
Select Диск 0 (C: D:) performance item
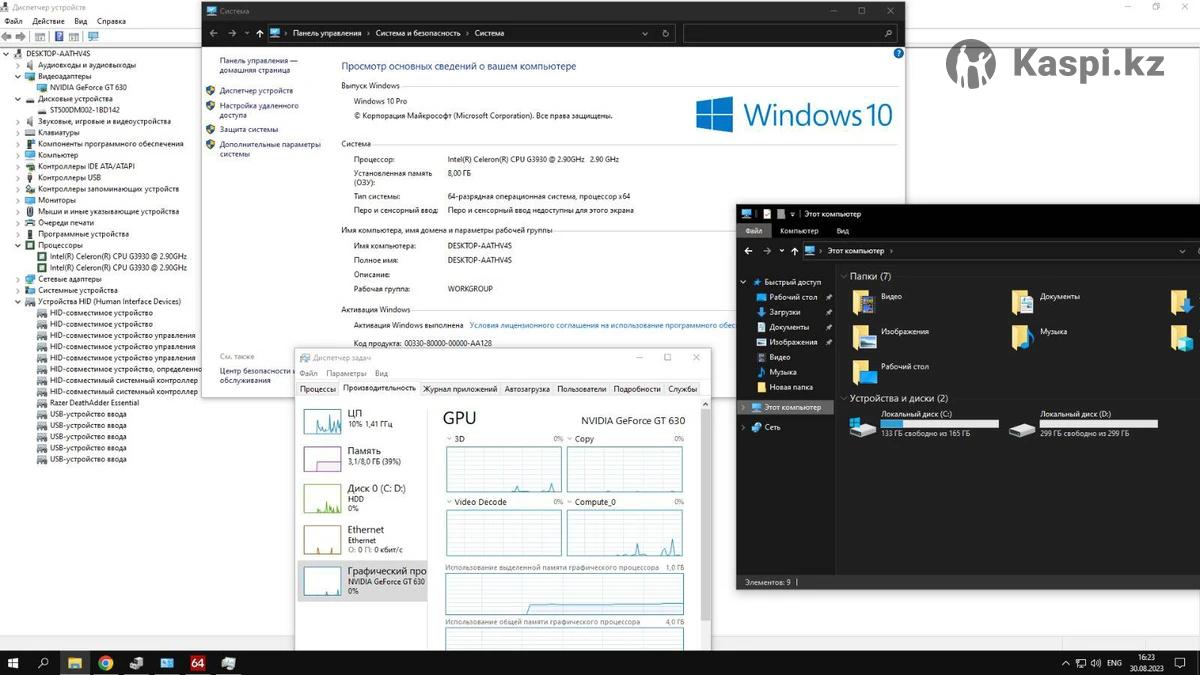click(364, 498)
